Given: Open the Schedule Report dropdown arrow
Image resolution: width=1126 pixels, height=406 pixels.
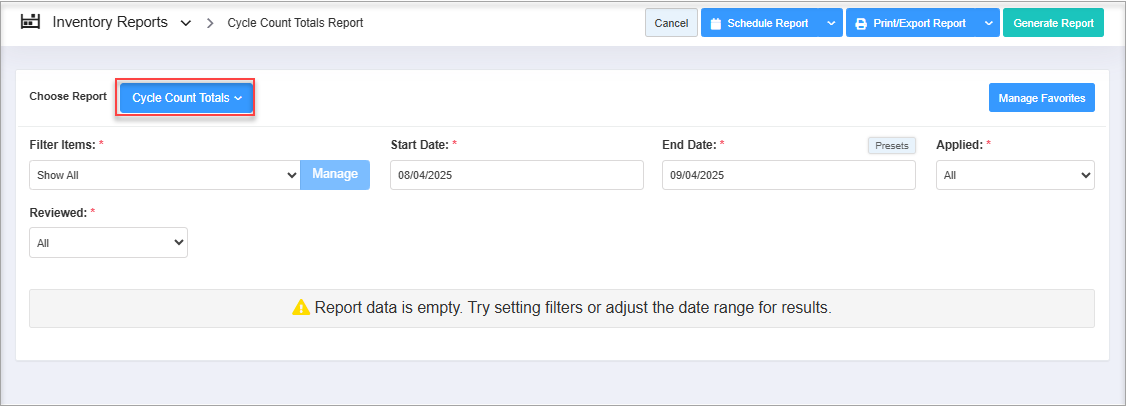Looking at the screenshot, I should pyautogui.click(x=831, y=23).
